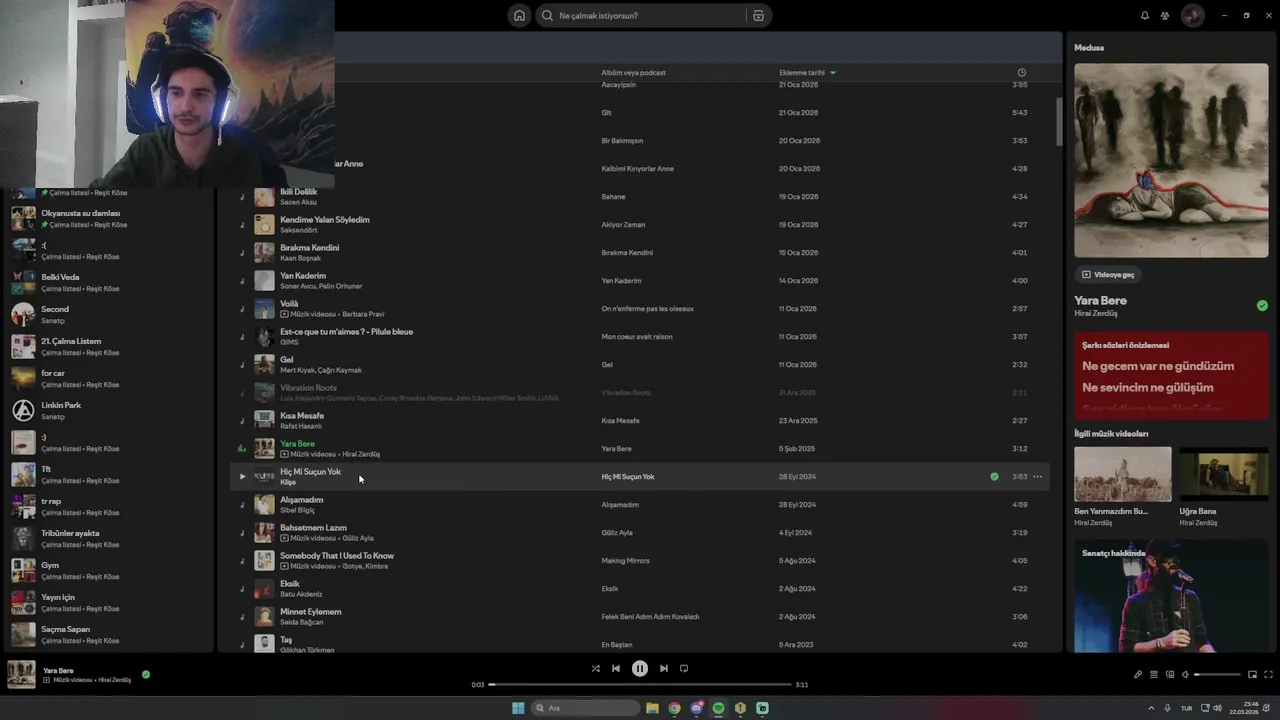This screenshot has width=1280, height=720.
Task: Click the Windows taskbar search box
Action: click(586, 708)
